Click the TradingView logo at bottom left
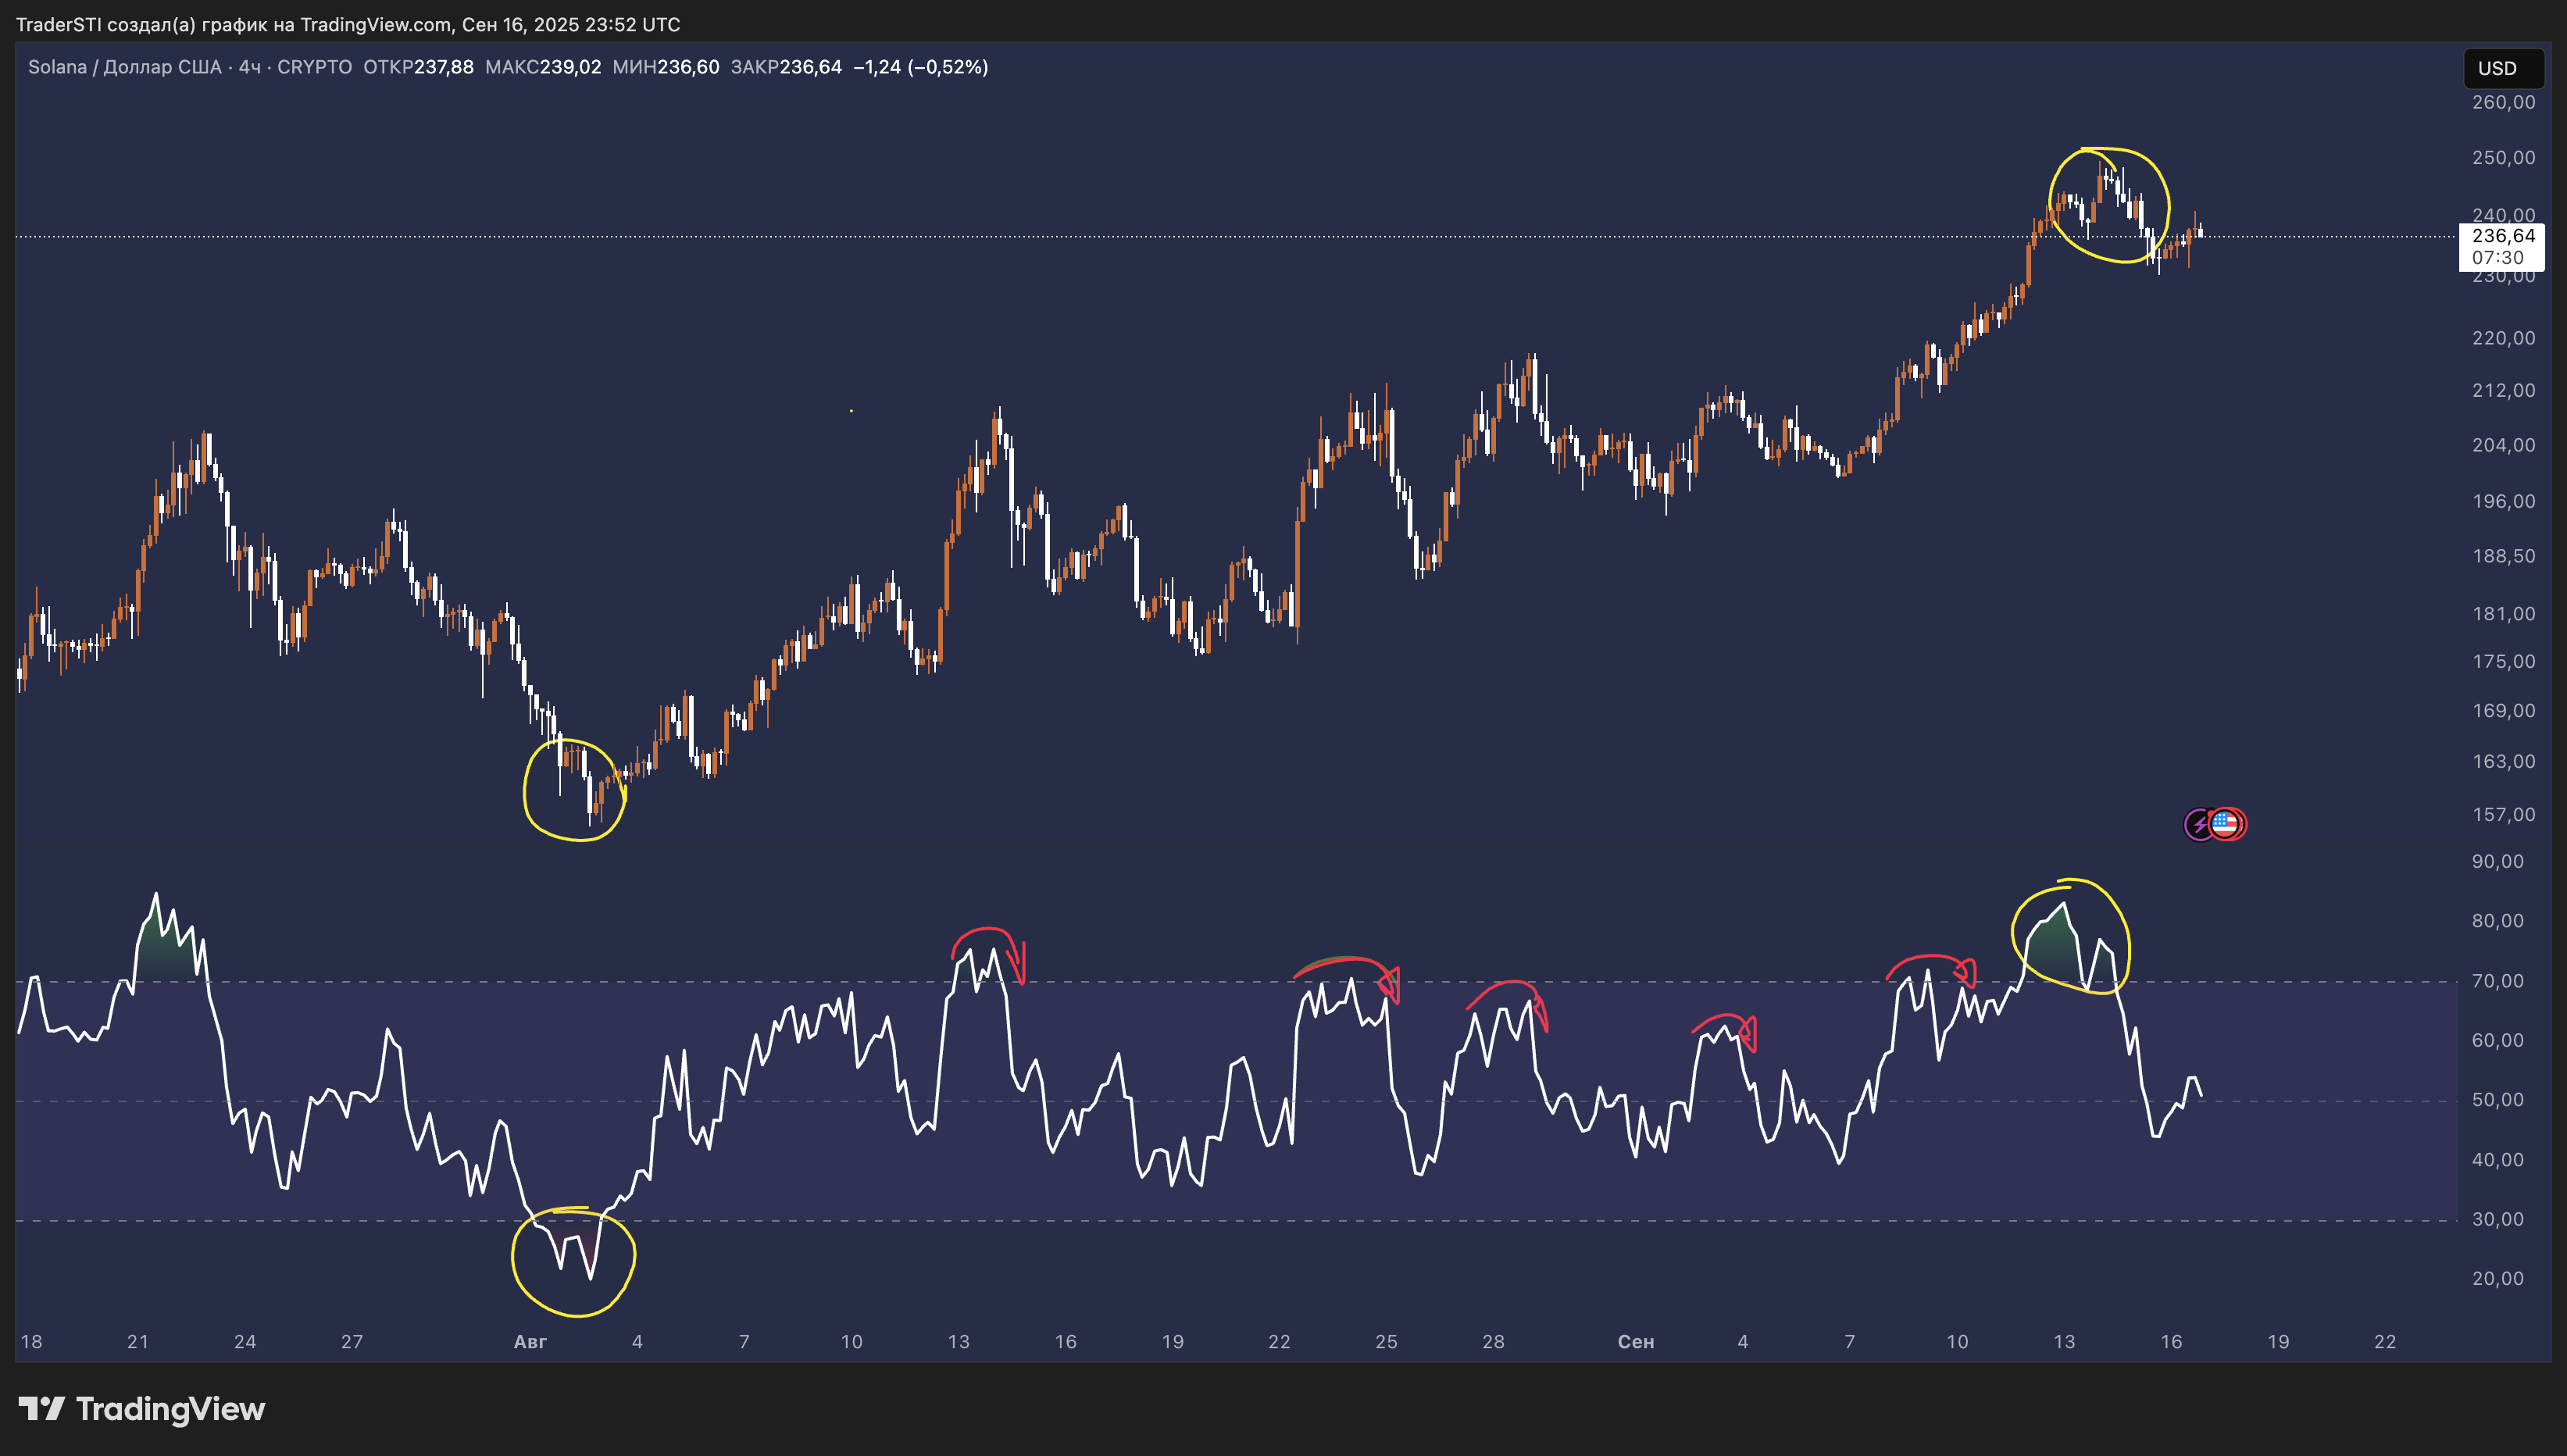This screenshot has width=2567, height=1456. pos(141,1409)
